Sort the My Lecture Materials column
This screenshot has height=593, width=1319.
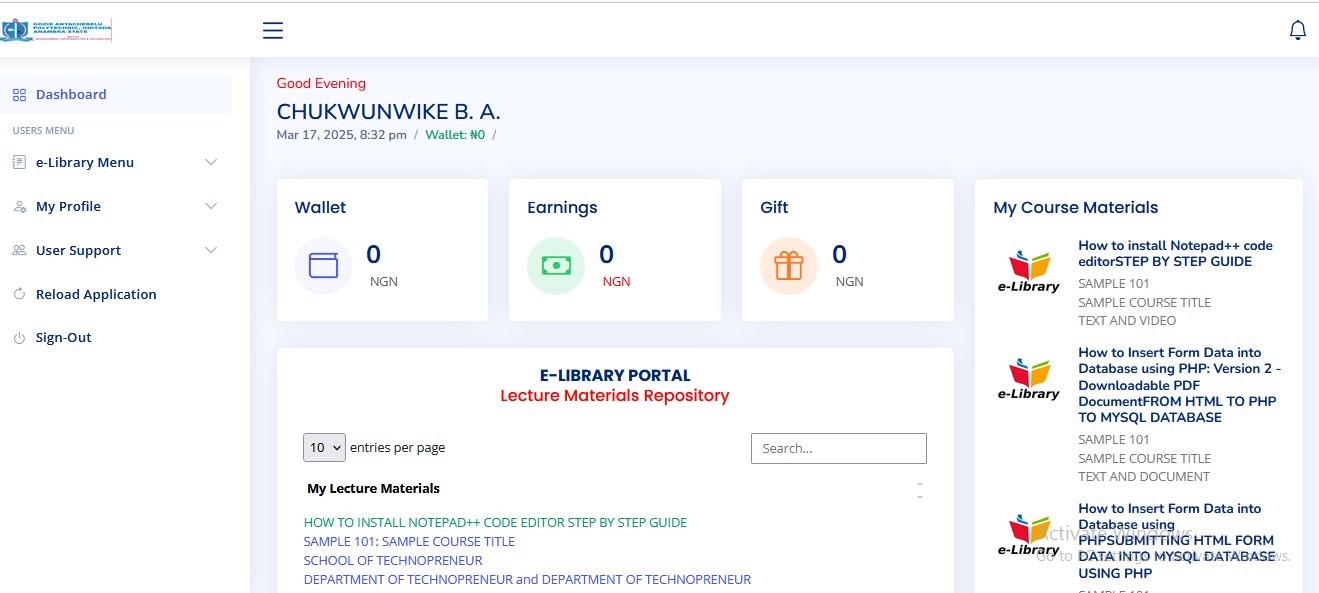pos(919,489)
